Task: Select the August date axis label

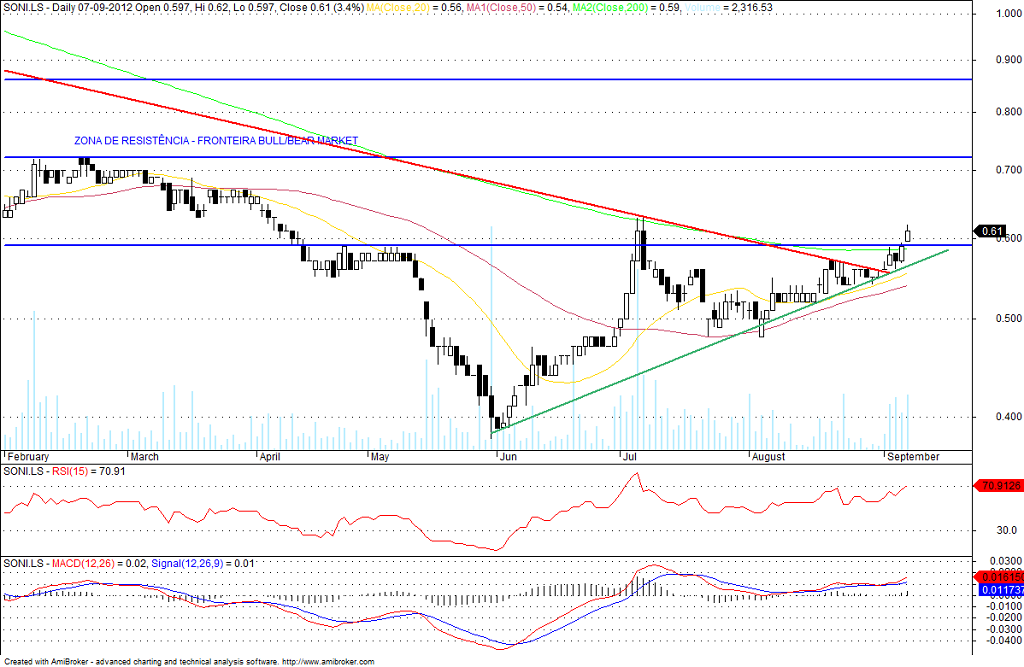Action: point(768,457)
